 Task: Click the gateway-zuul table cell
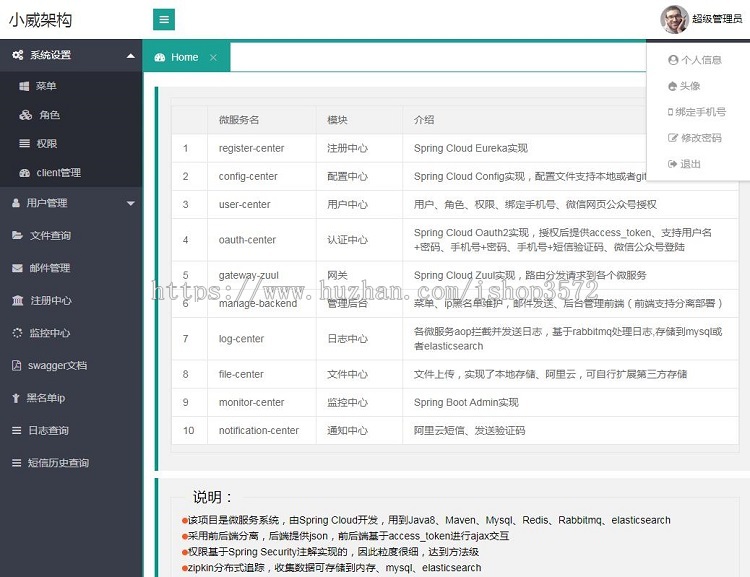[x=262, y=275]
